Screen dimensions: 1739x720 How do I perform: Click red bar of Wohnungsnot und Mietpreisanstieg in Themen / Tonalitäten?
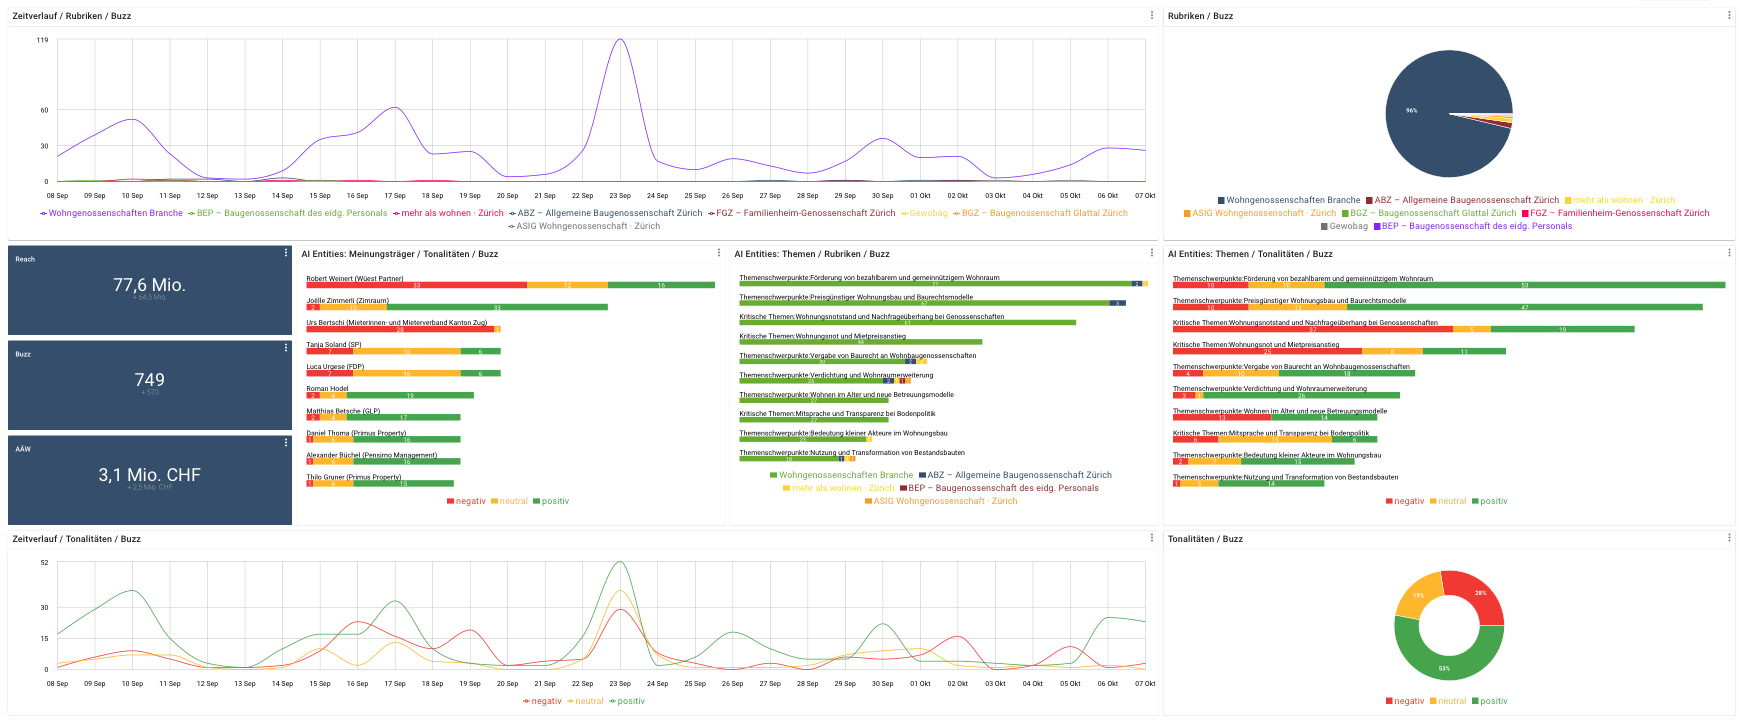pos(1267,351)
